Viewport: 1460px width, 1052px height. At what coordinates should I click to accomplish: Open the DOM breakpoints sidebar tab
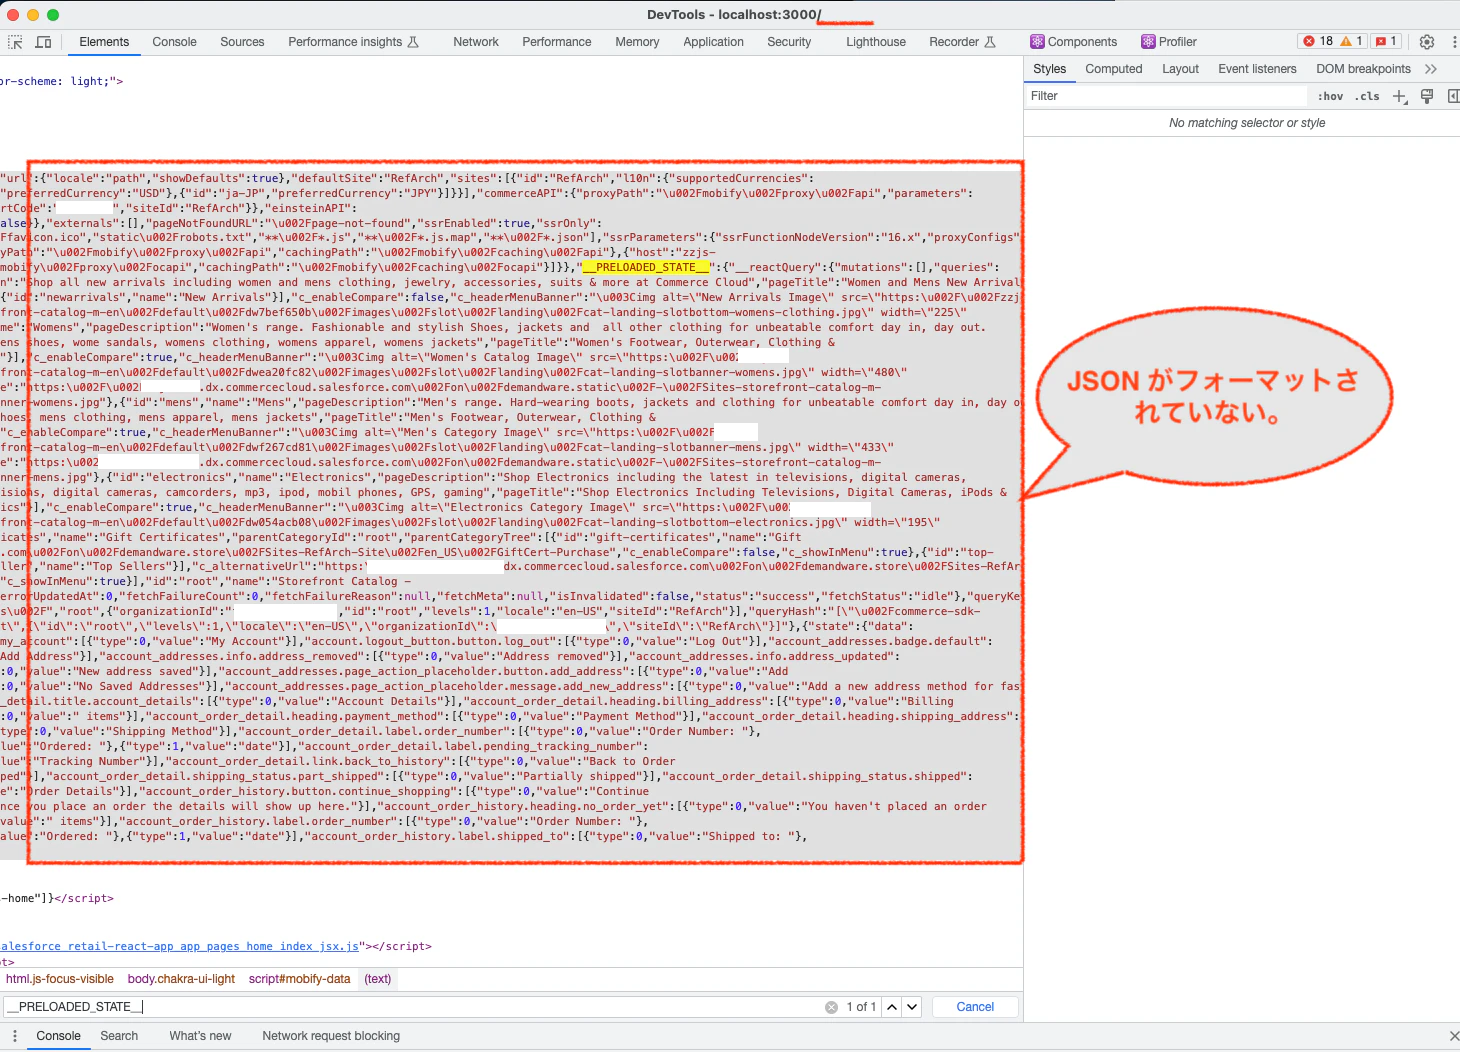pyautogui.click(x=1363, y=69)
